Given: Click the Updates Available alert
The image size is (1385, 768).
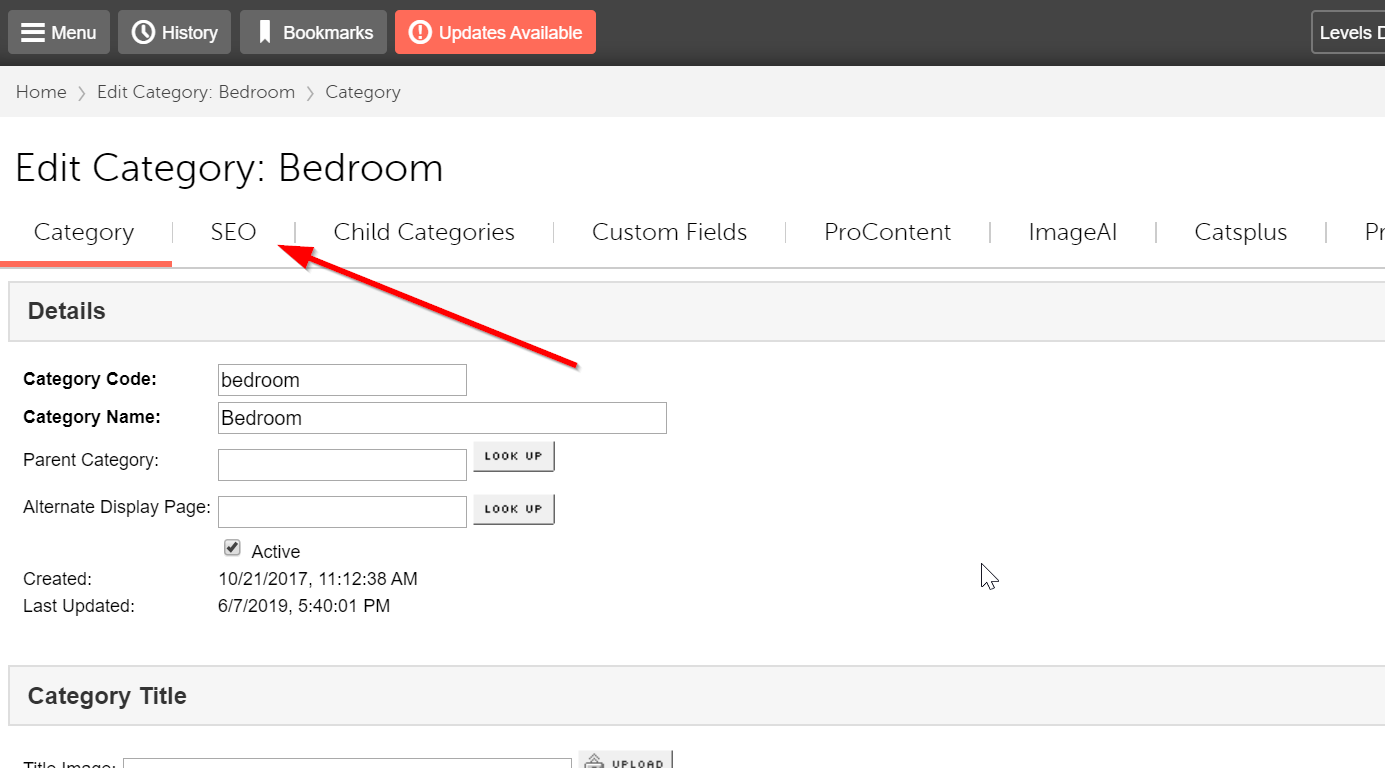Looking at the screenshot, I should point(495,33).
